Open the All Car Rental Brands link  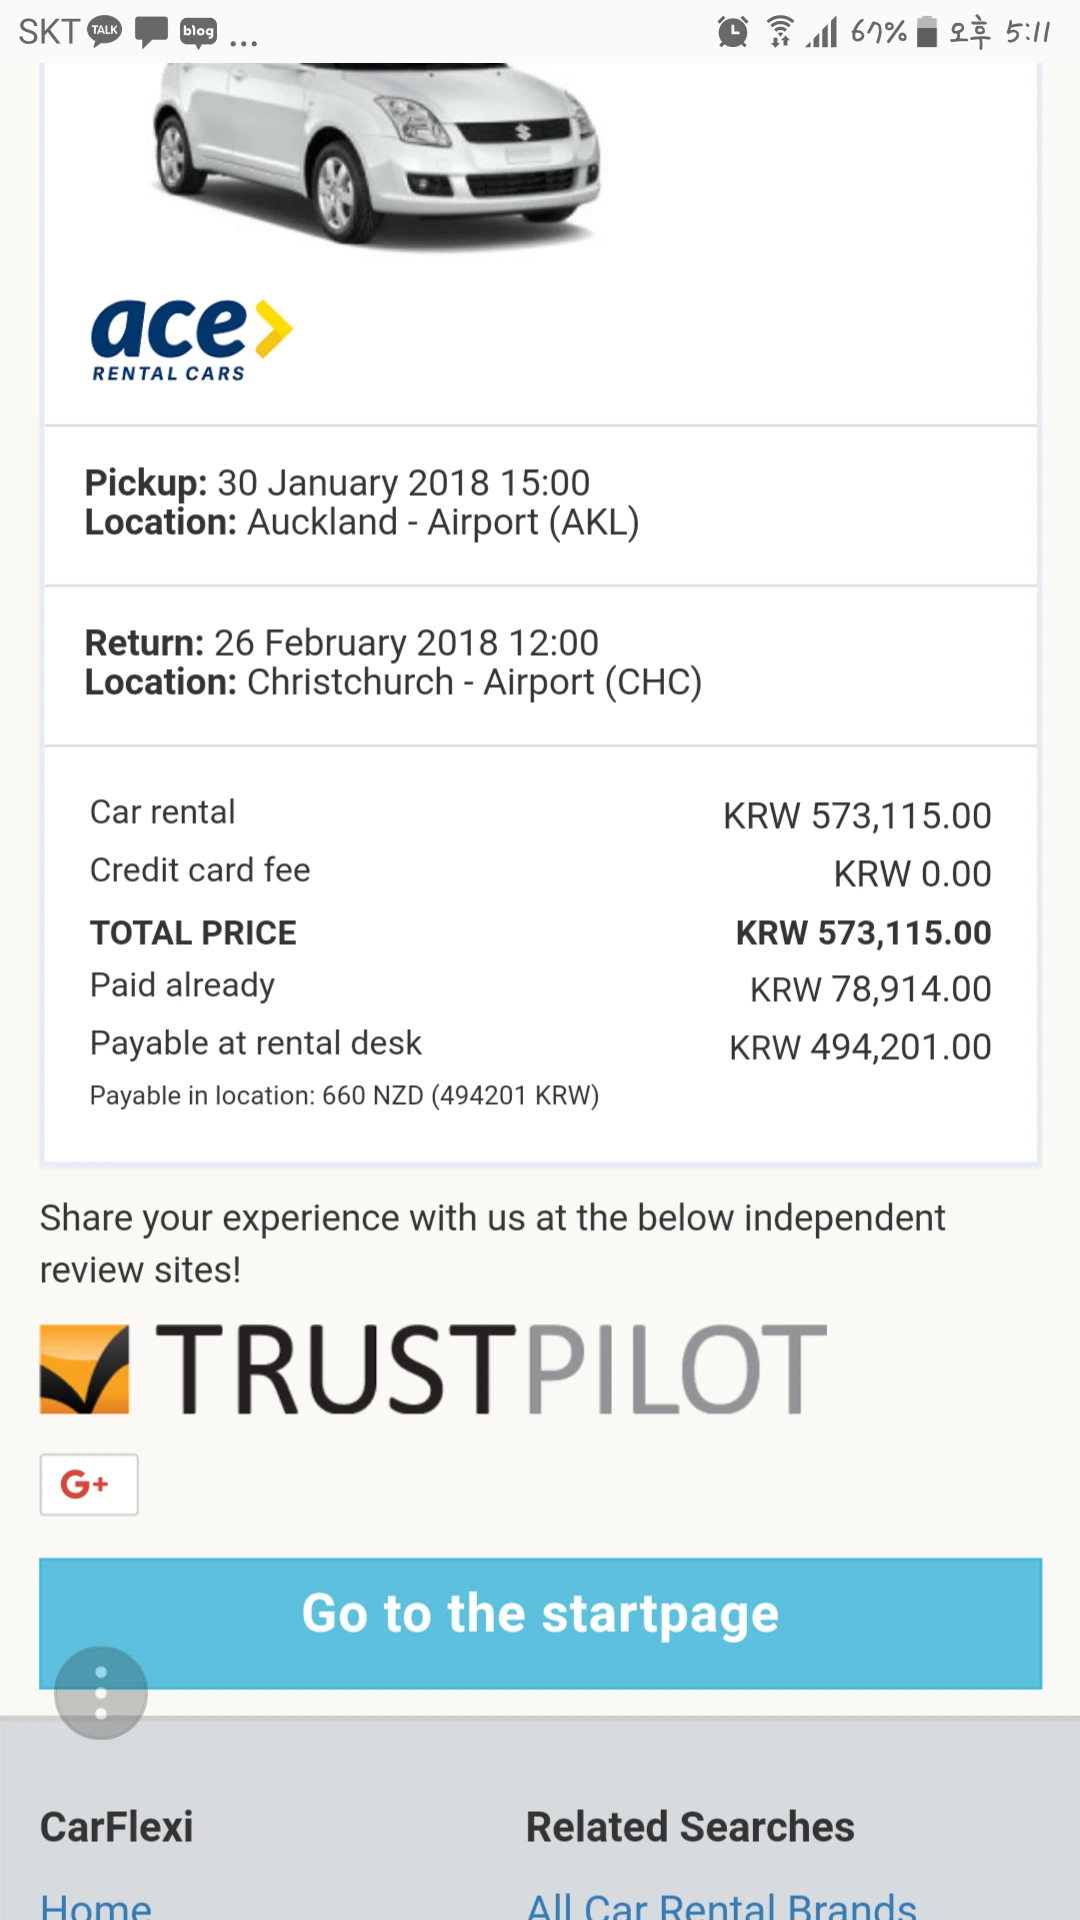click(x=721, y=1905)
